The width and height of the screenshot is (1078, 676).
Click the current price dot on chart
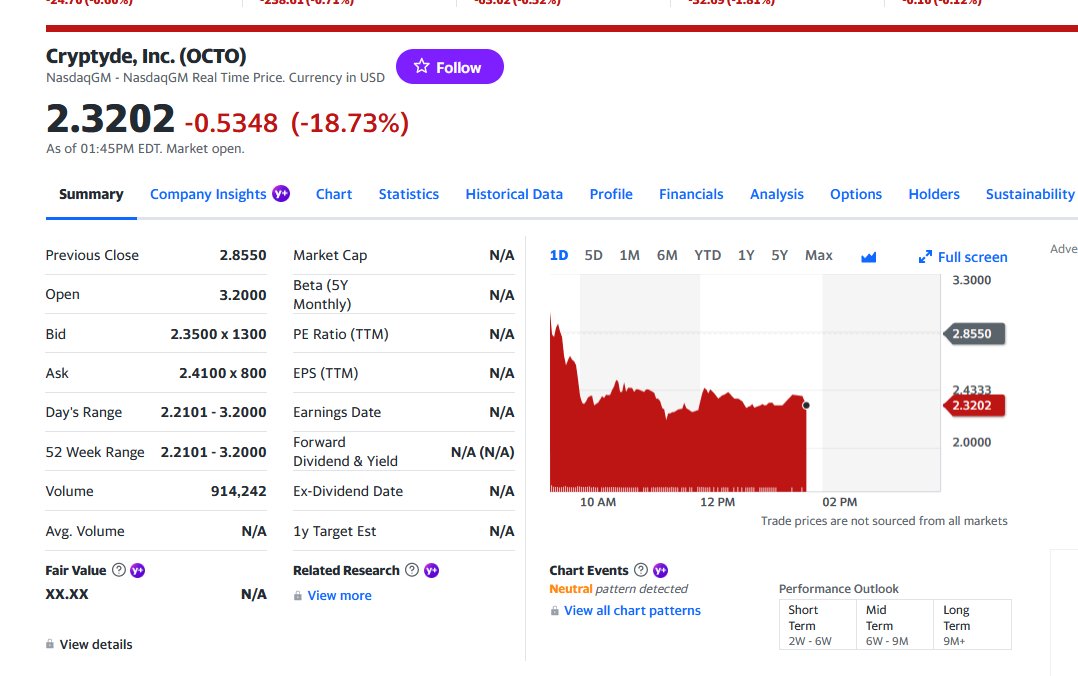click(x=806, y=405)
